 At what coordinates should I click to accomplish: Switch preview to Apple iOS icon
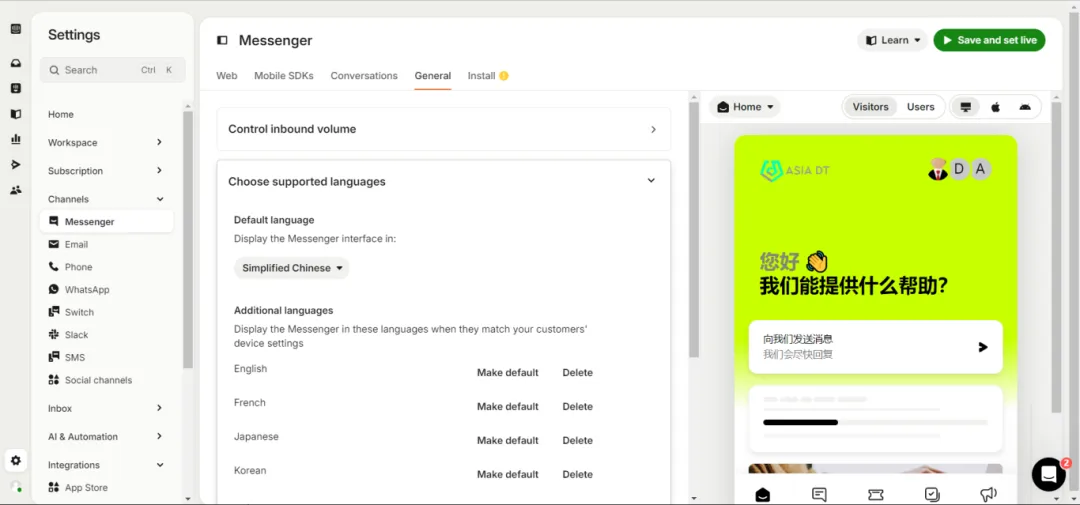click(x=995, y=107)
